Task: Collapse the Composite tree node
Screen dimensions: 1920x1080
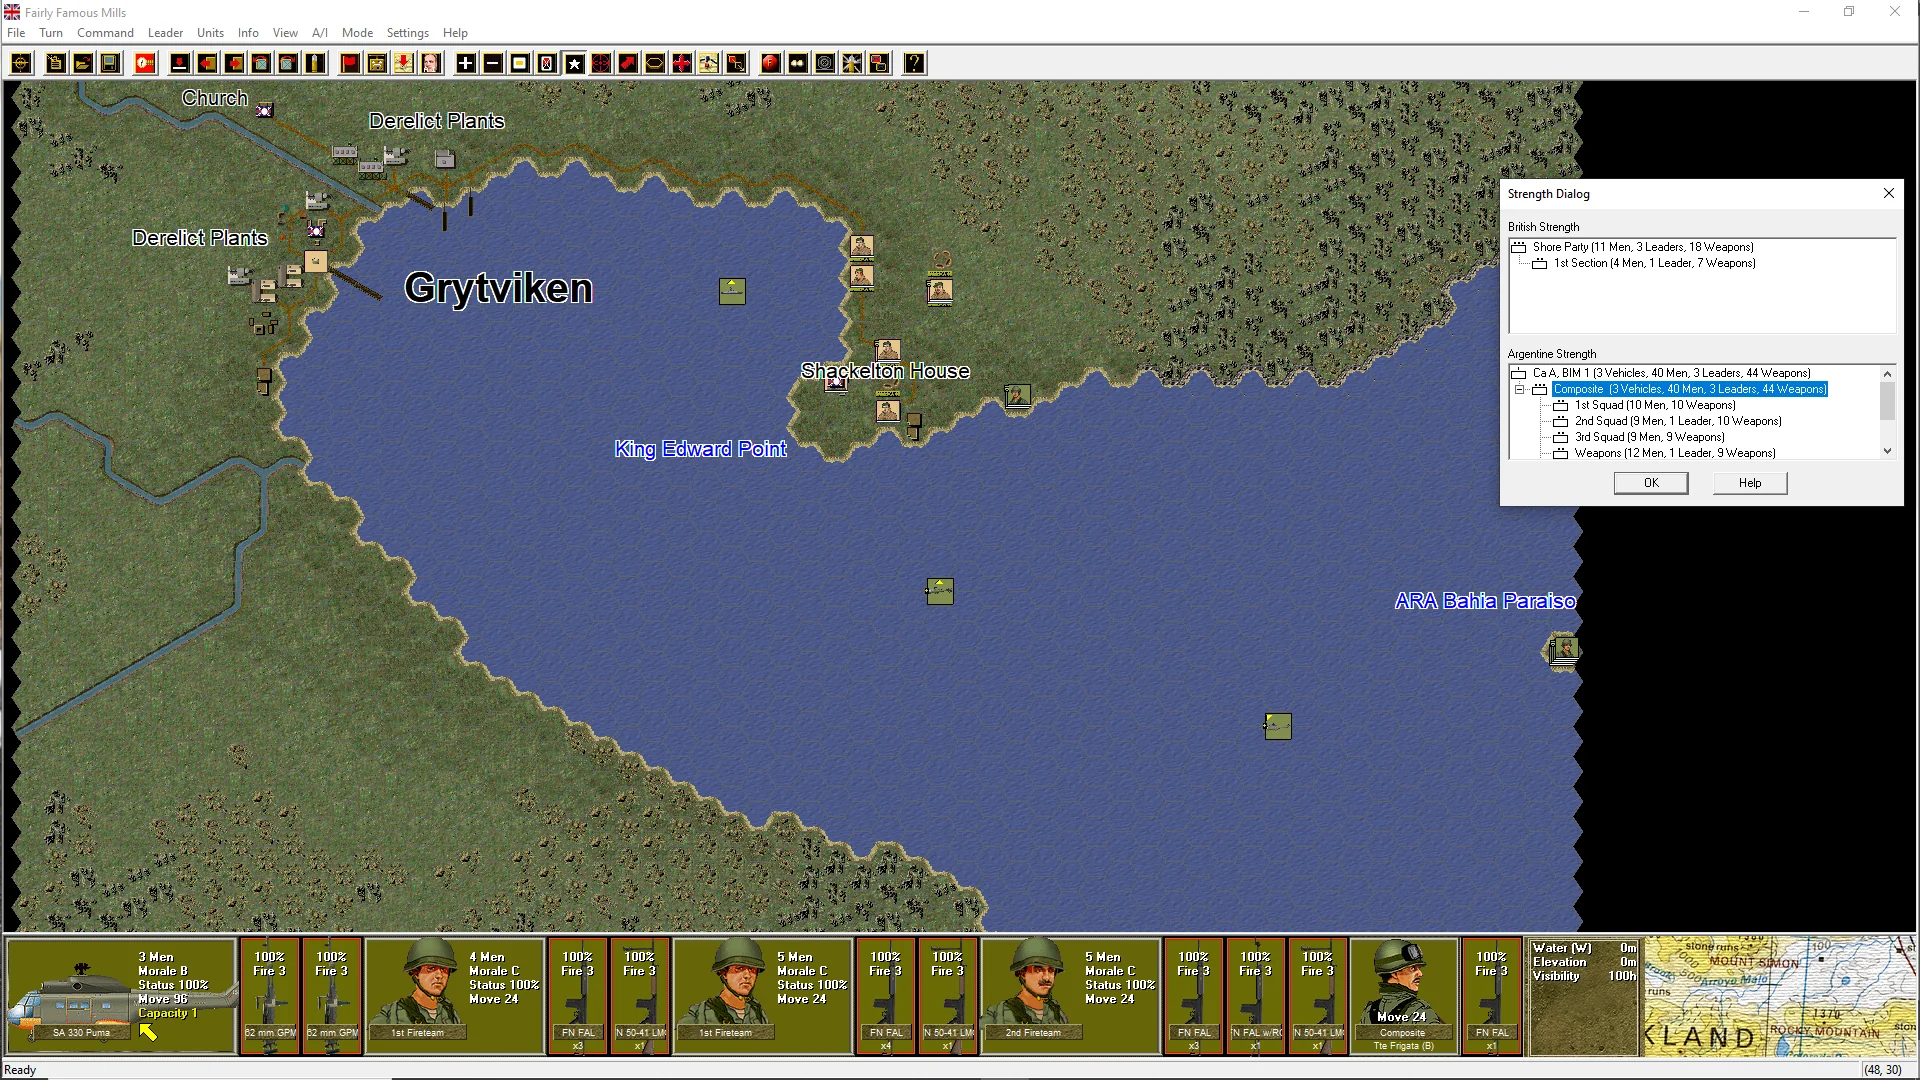Action: [x=1520, y=390]
